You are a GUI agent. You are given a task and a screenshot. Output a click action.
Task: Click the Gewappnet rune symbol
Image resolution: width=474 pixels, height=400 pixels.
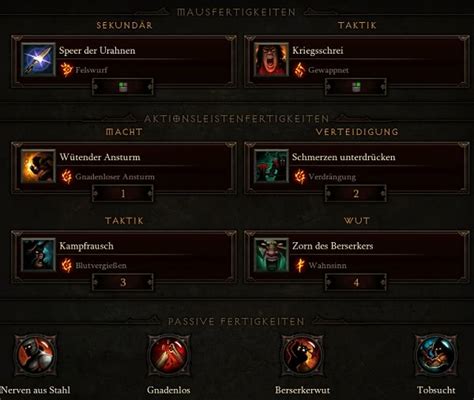pos(299,70)
